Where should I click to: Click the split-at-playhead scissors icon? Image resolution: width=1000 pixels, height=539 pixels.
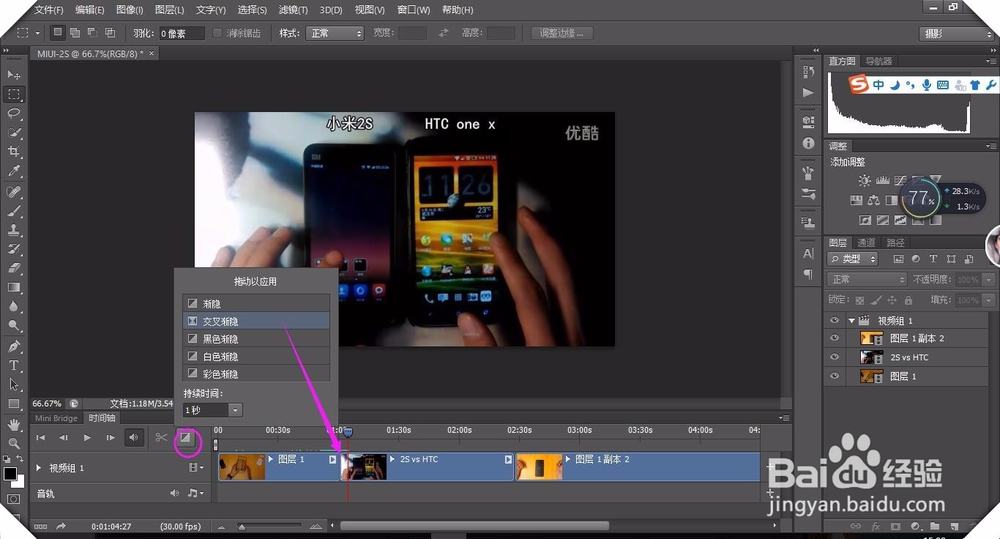click(x=161, y=438)
